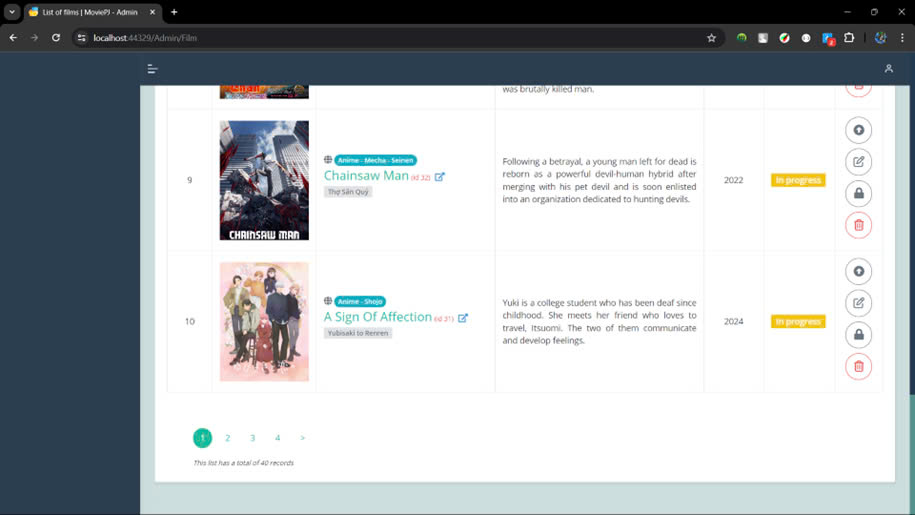Click the total of 40 records text
Image resolution: width=915 pixels, height=515 pixels.
point(243,463)
